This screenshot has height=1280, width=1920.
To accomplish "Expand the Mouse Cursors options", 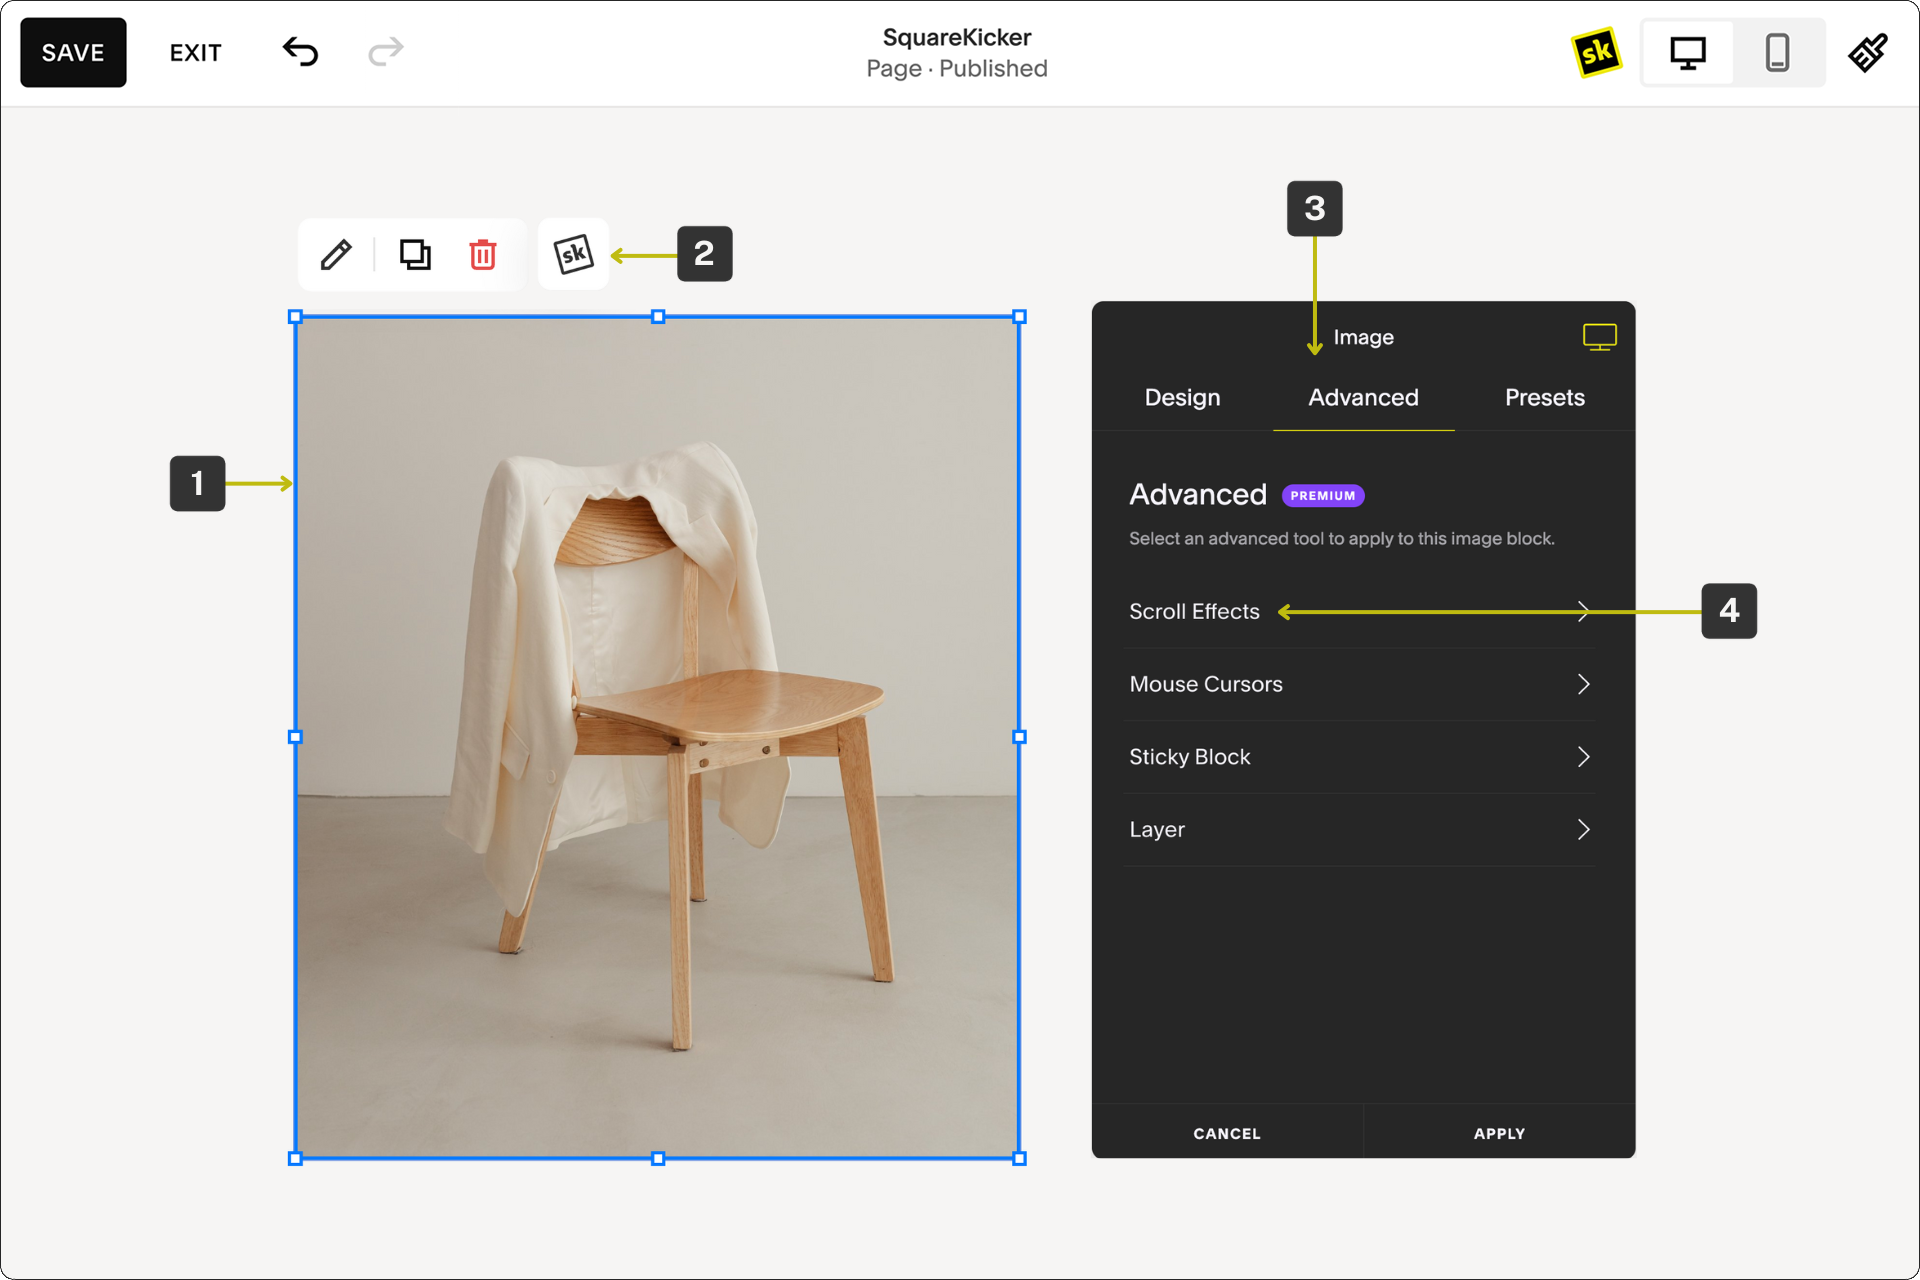I will 1363,684.
